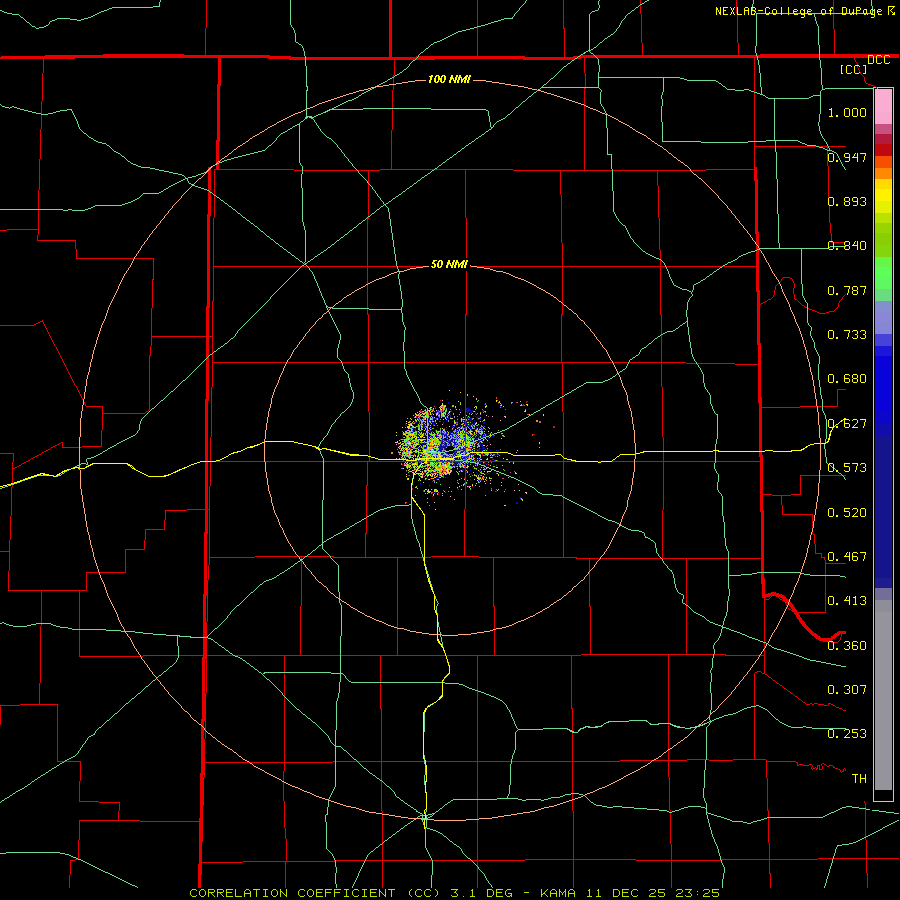Viewport: 900px width, 900px height.
Task: Pick the pink segment of the color scale
Action: [883, 107]
